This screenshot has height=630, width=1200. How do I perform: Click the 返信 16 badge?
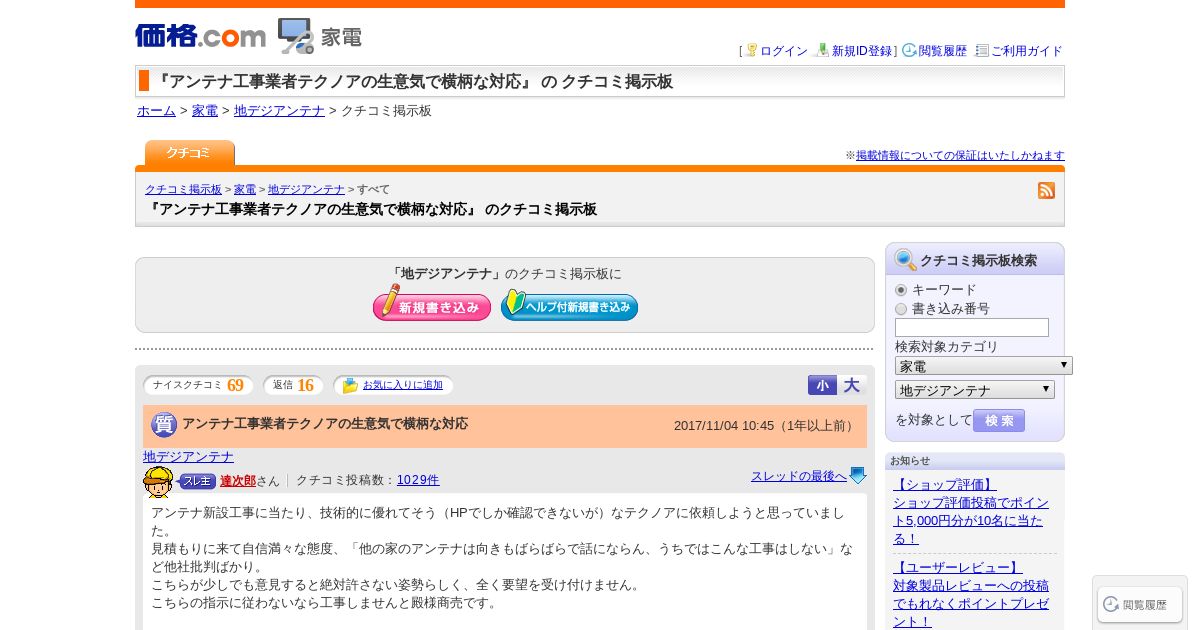[x=293, y=385]
